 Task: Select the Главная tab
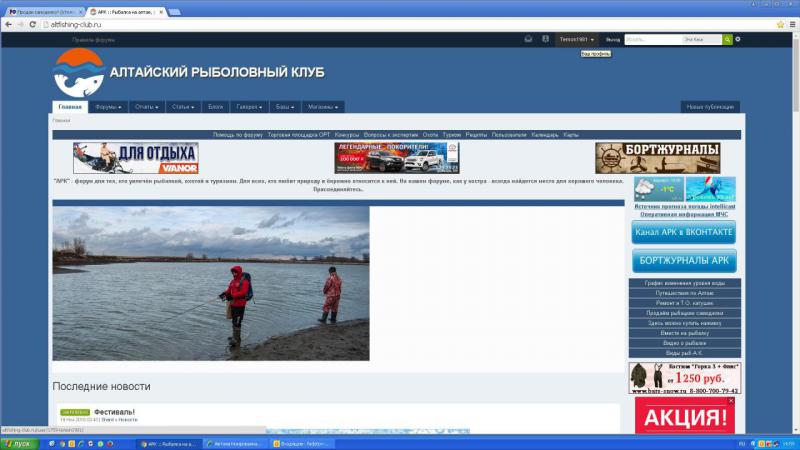(70, 107)
